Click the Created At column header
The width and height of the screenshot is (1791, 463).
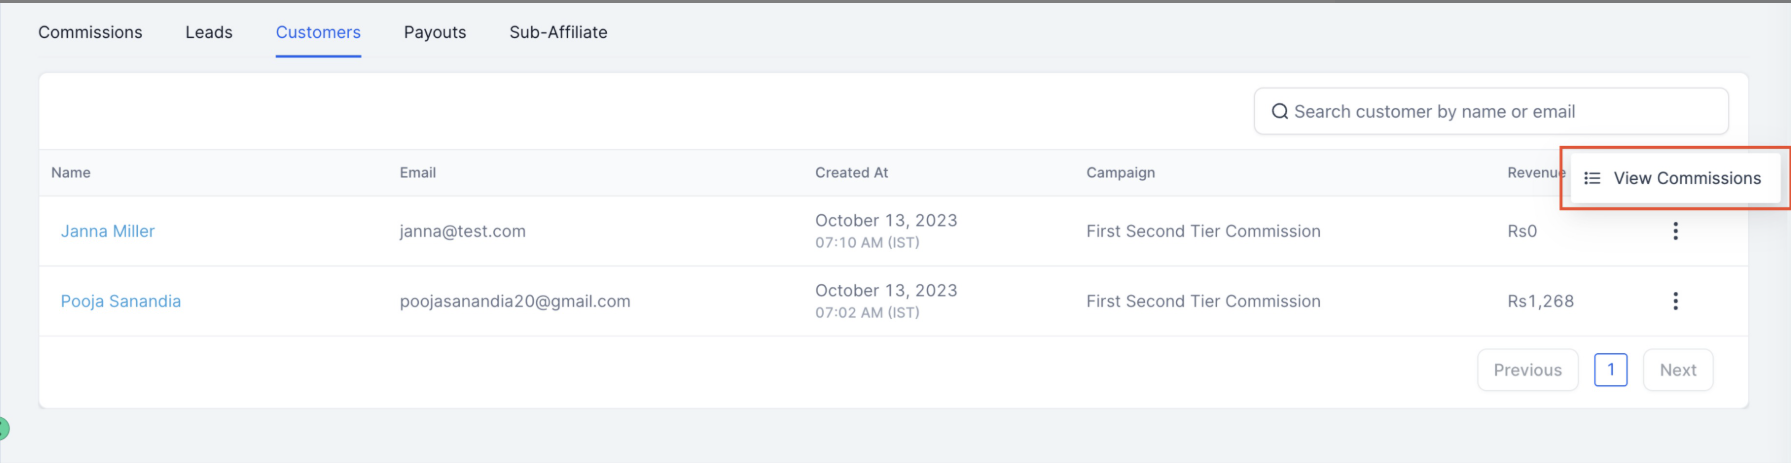pos(851,173)
